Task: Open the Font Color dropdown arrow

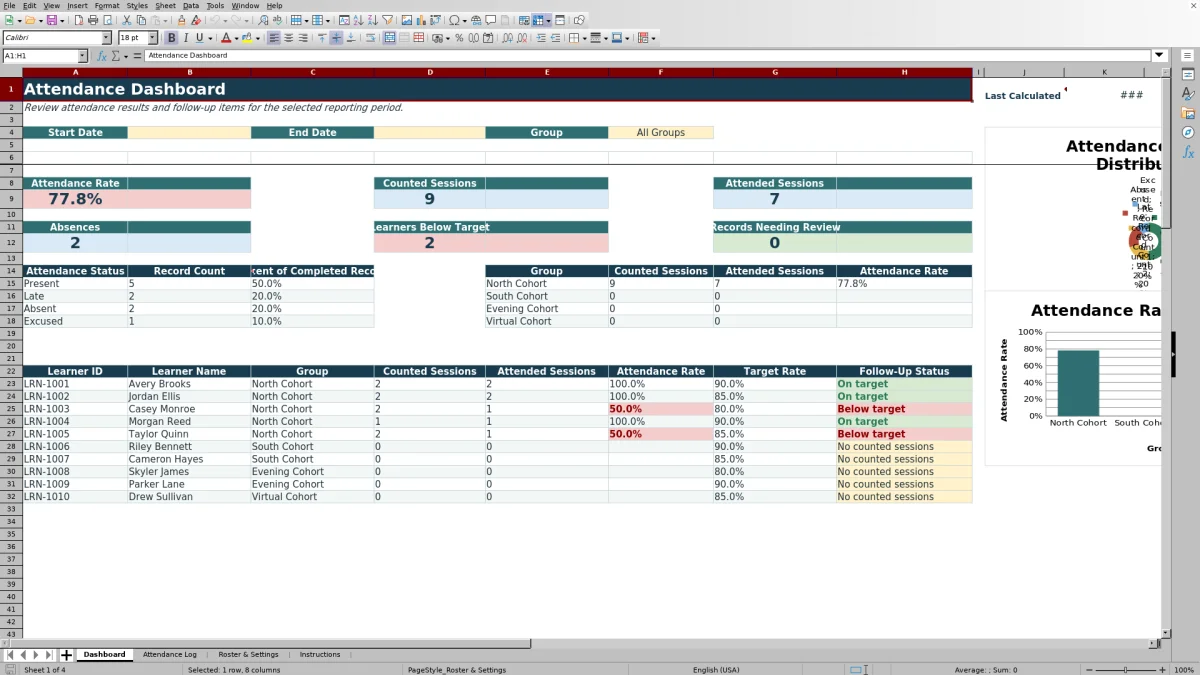Action: [x=235, y=38]
